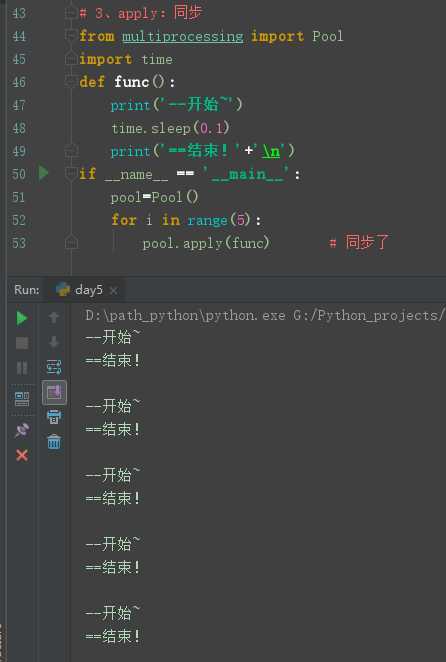Click the '__main__' string literal
Image resolution: width=446 pixels, height=662 pixels.
coord(246,174)
